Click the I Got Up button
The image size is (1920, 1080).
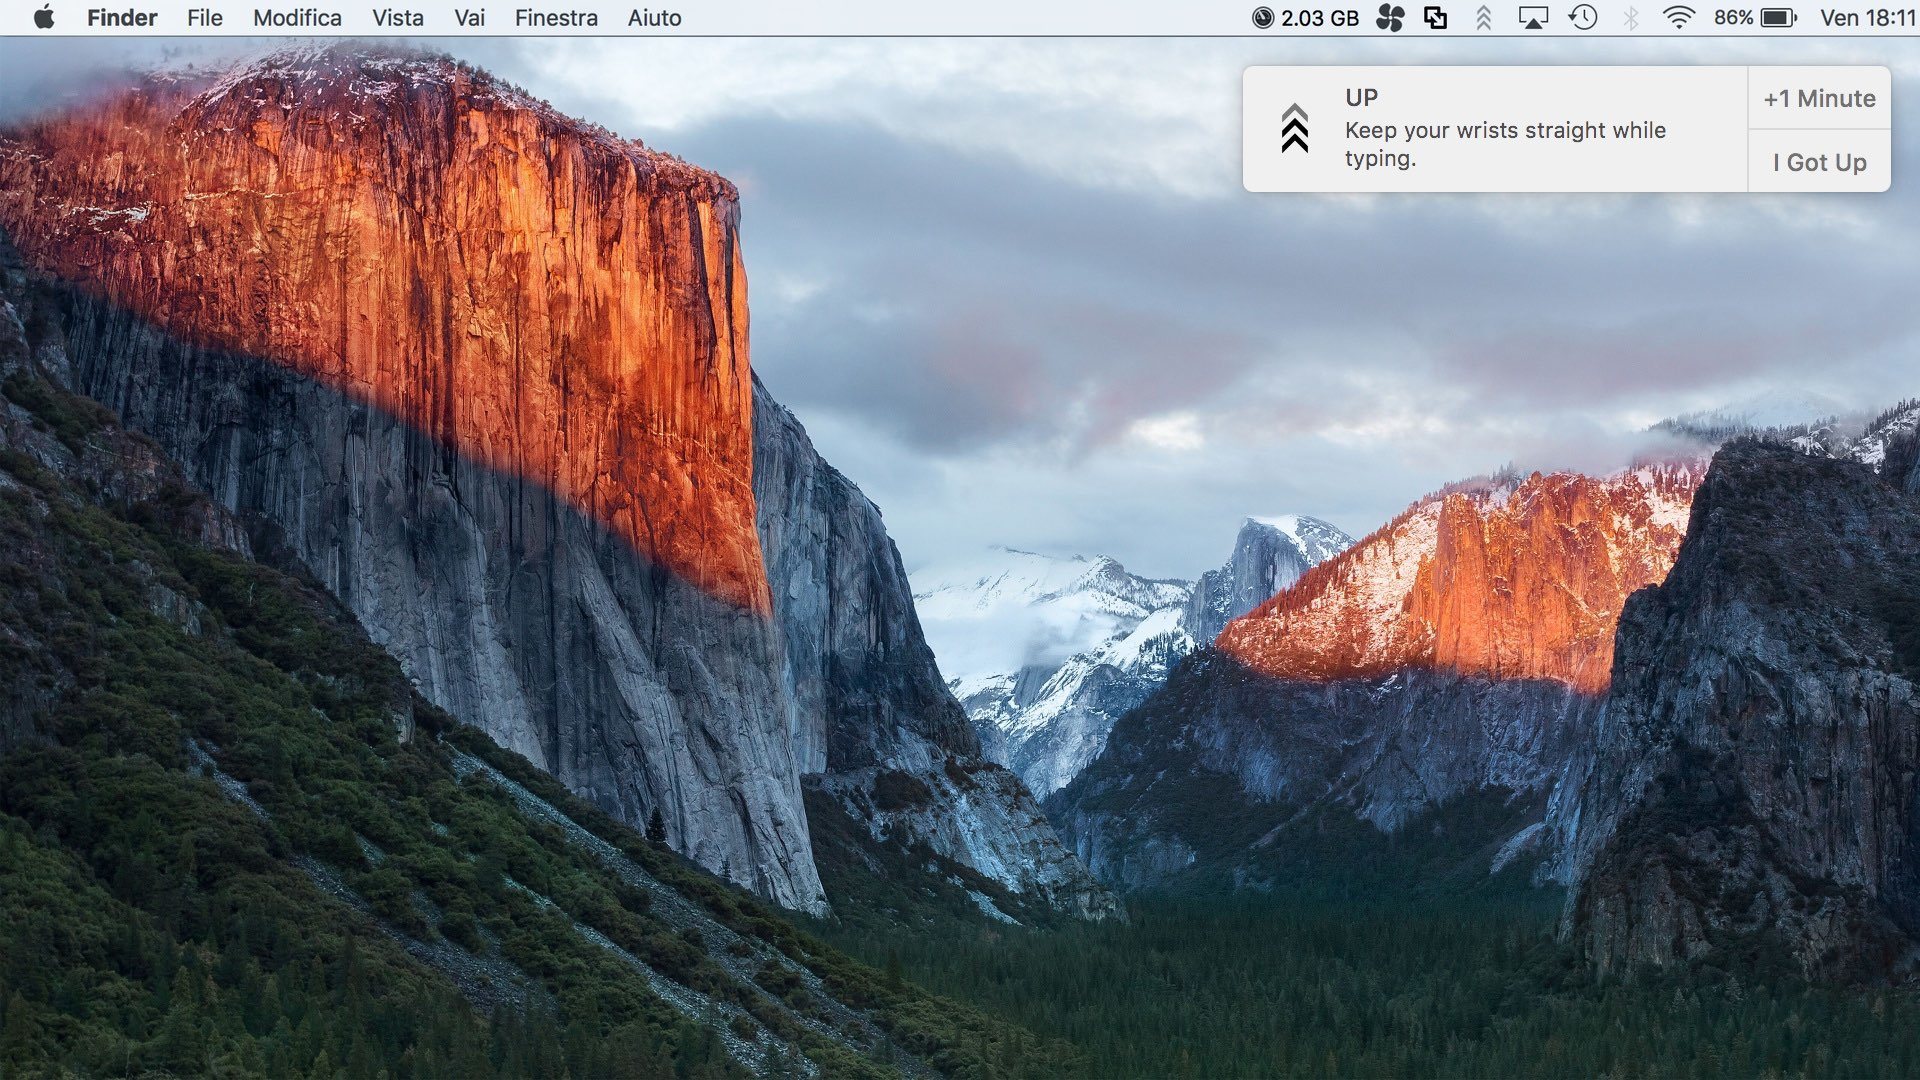click(x=1819, y=162)
